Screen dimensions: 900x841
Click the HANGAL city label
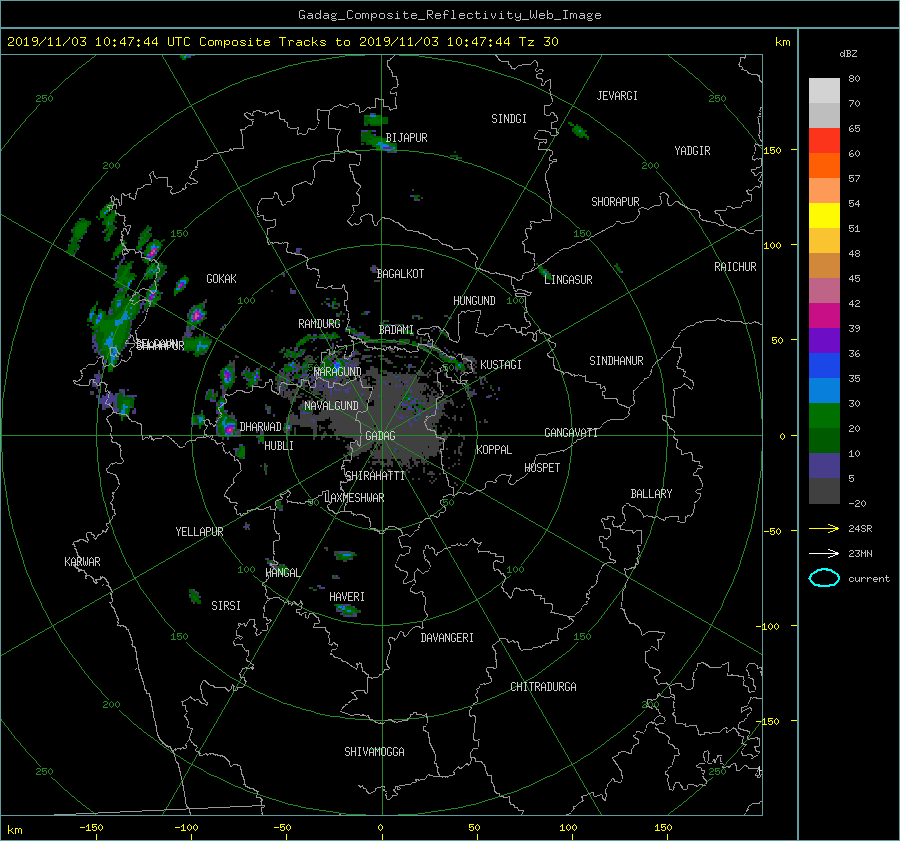[x=283, y=573]
